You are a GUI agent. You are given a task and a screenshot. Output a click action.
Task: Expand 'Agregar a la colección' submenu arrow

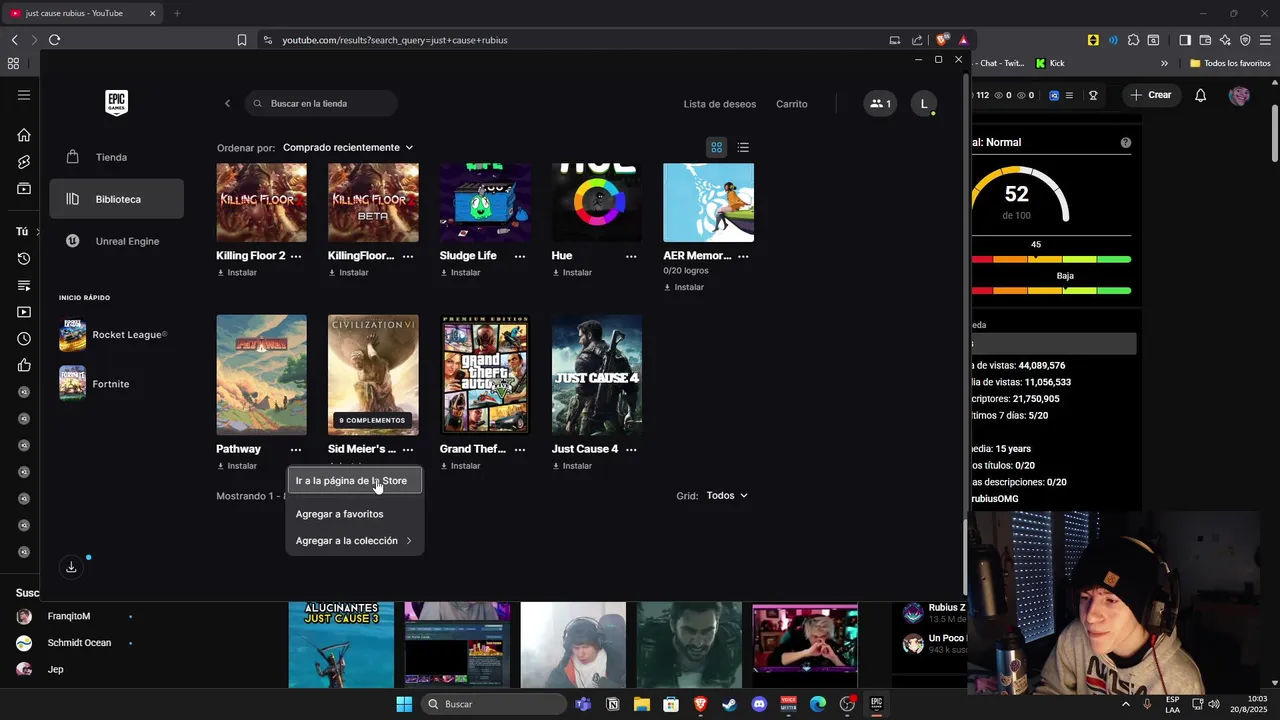point(409,541)
